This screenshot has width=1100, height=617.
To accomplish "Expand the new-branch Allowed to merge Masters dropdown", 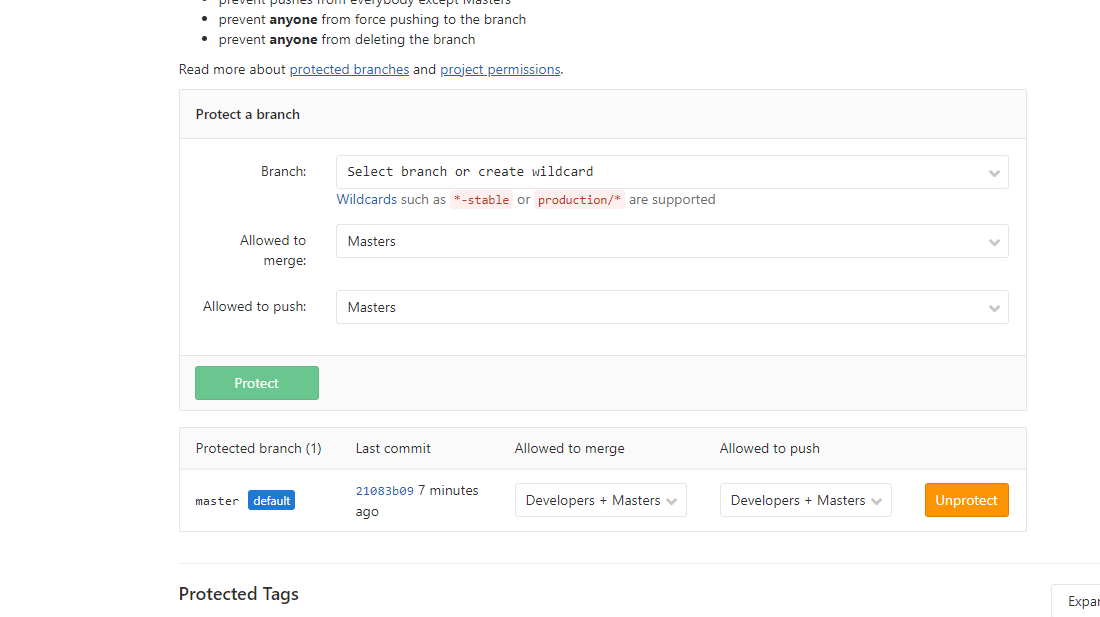I will [x=671, y=241].
